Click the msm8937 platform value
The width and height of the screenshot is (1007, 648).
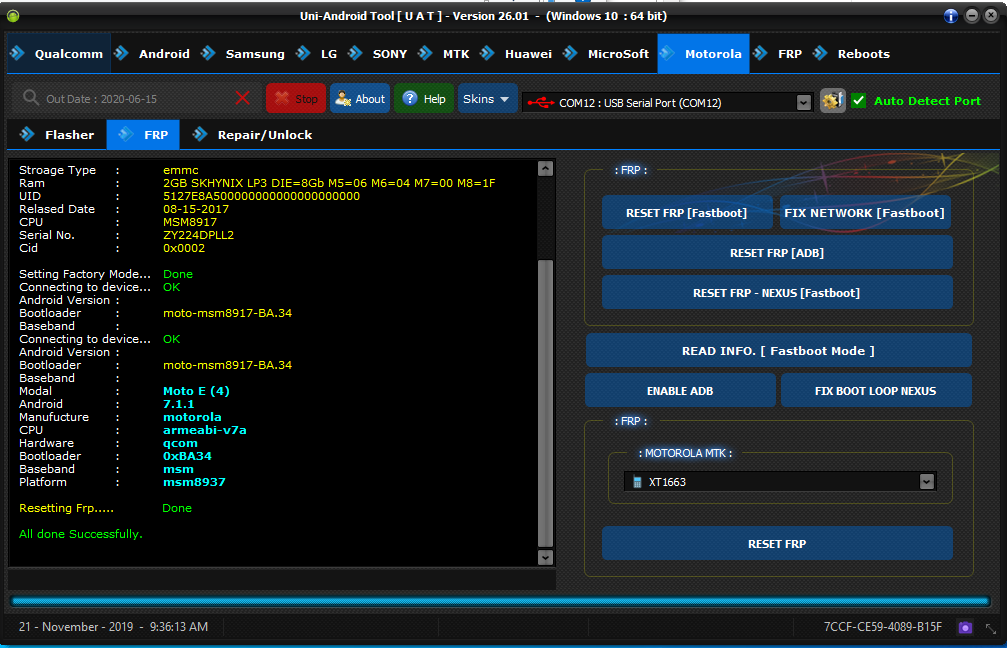pos(194,482)
